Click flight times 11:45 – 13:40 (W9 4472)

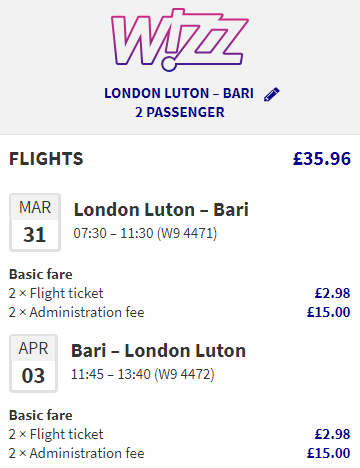pos(143,374)
